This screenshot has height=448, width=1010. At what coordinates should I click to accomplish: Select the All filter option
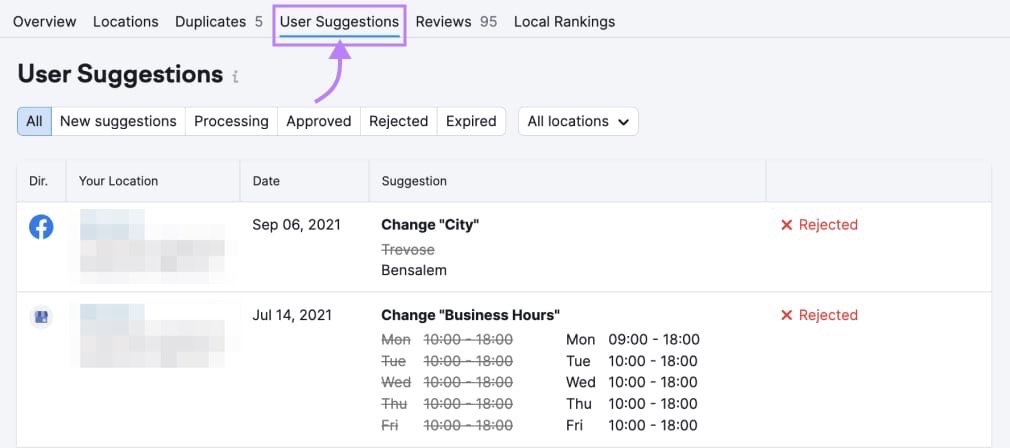pos(34,121)
